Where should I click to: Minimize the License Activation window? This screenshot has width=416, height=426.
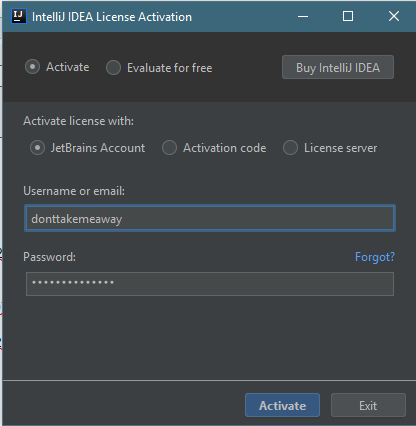[x=303, y=16]
